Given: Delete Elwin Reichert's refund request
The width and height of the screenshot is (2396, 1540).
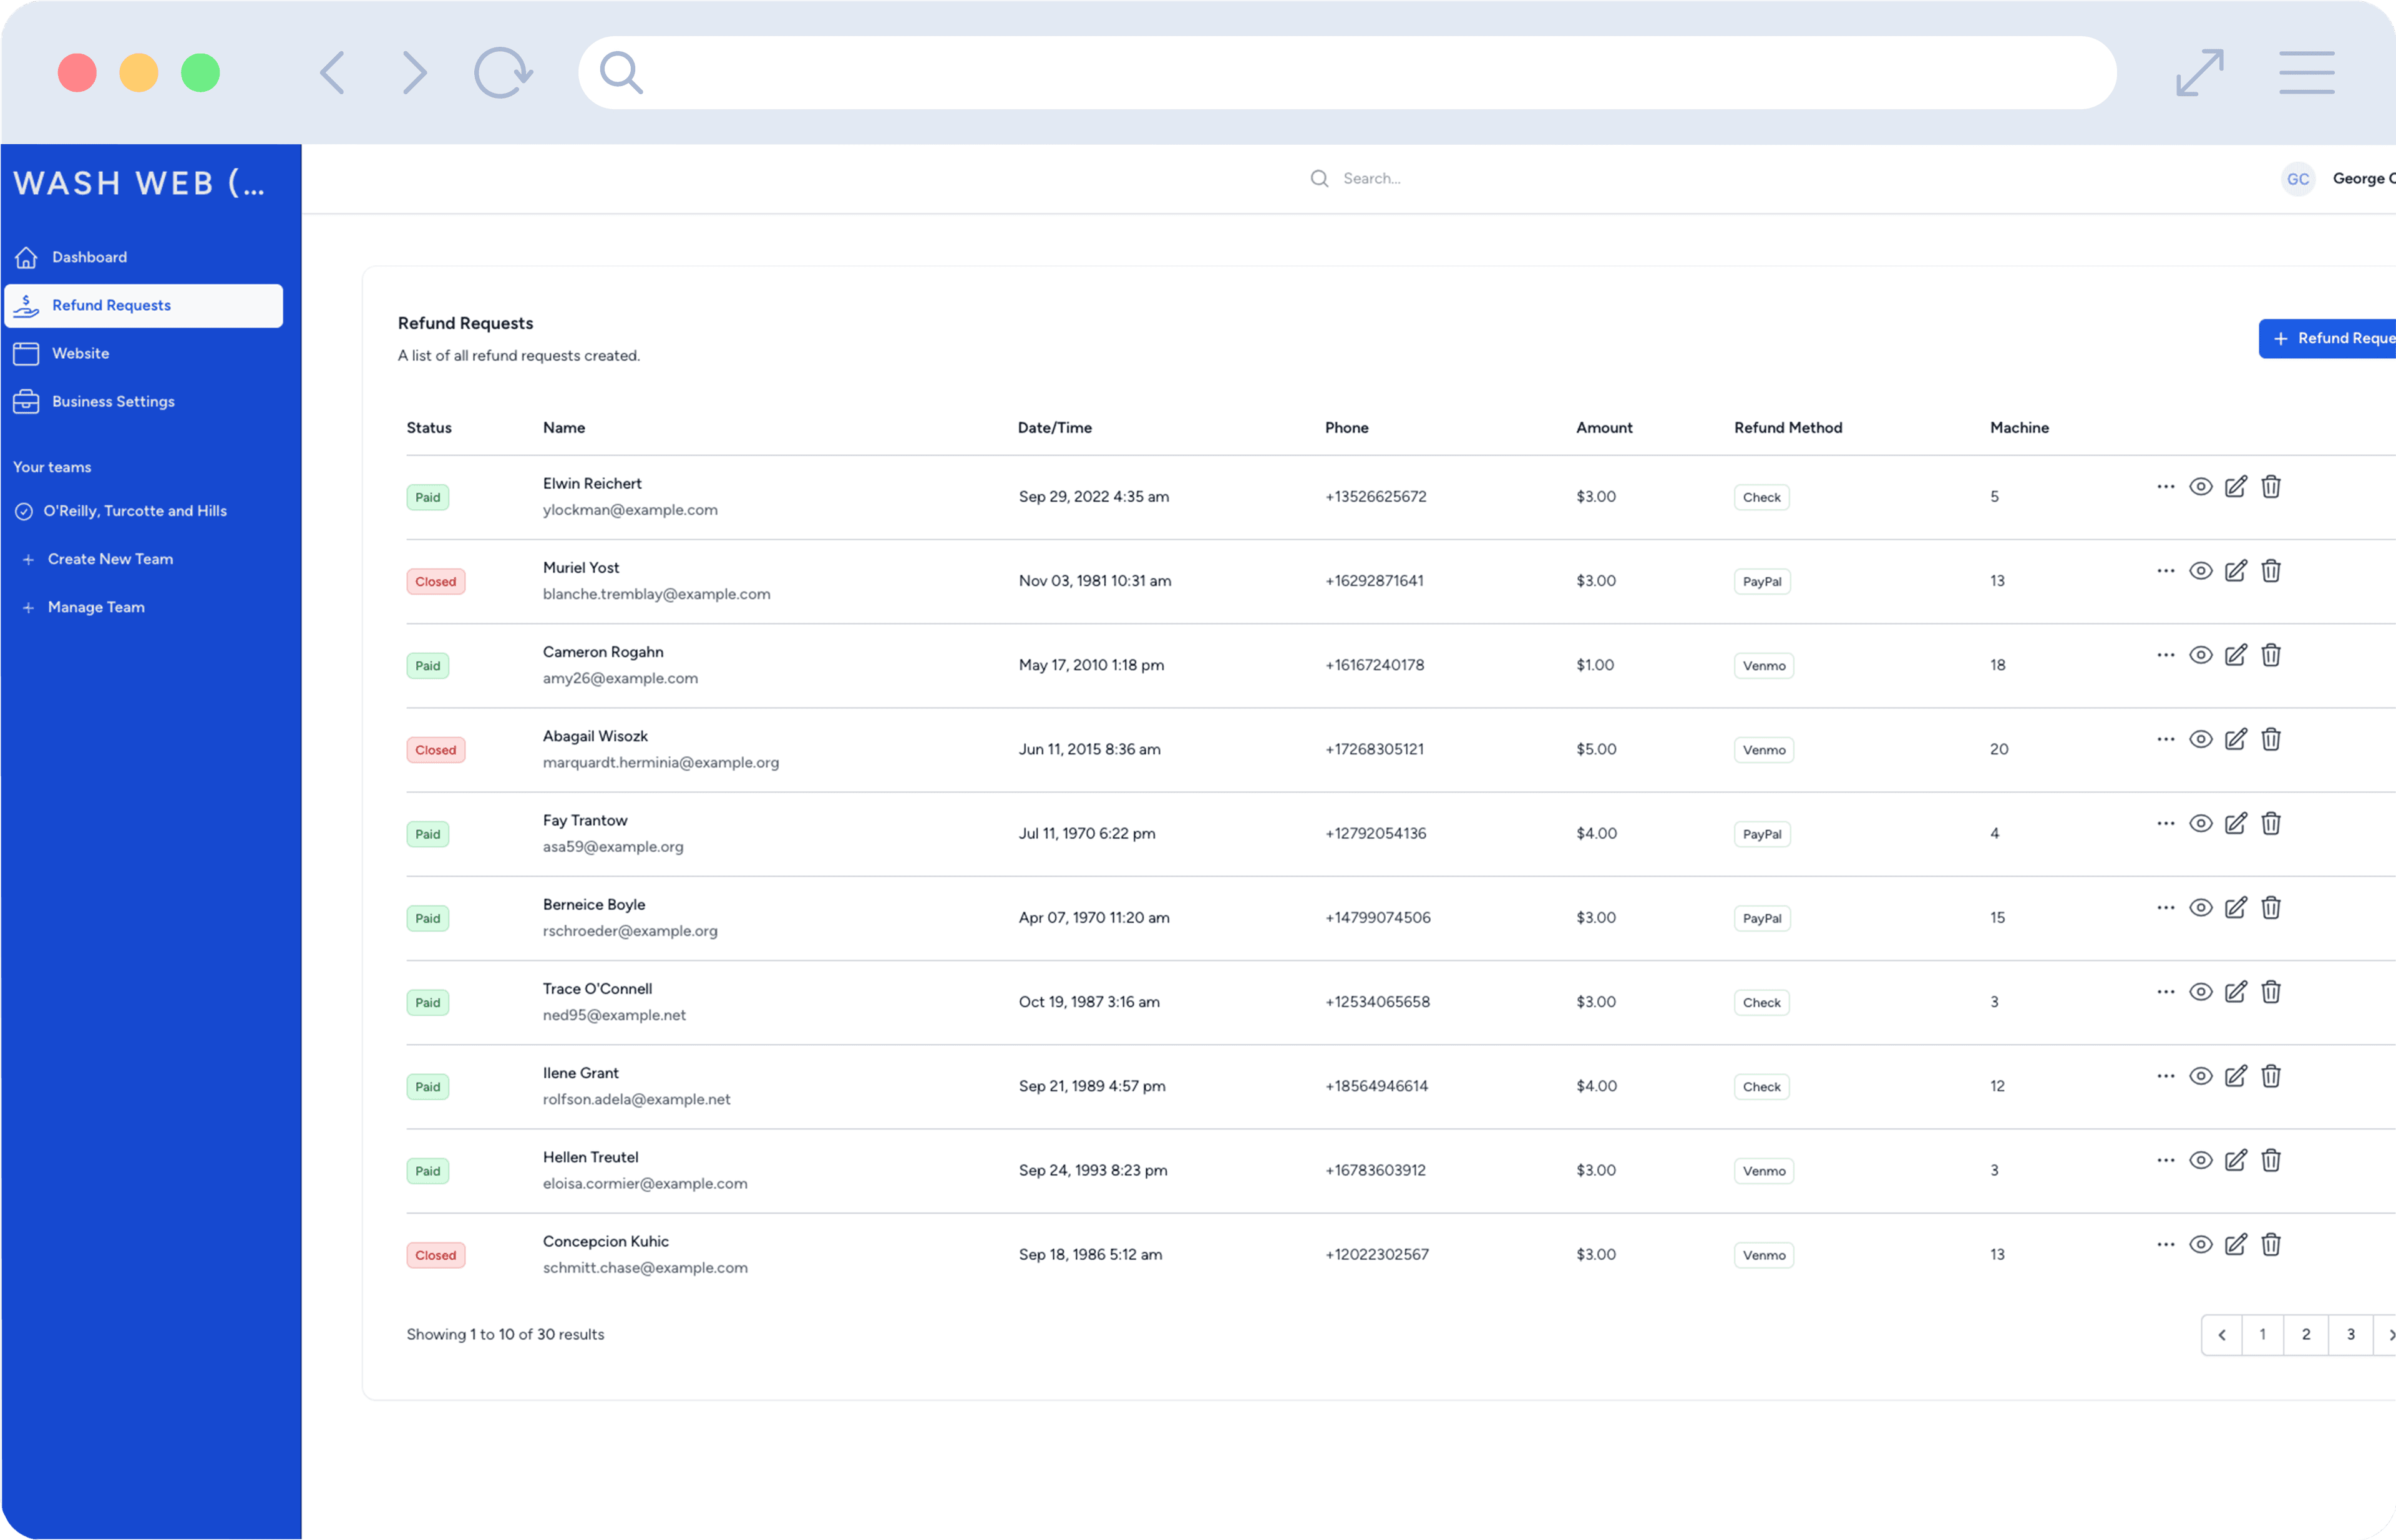Looking at the screenshot, I should click(x=2271, y=487).
